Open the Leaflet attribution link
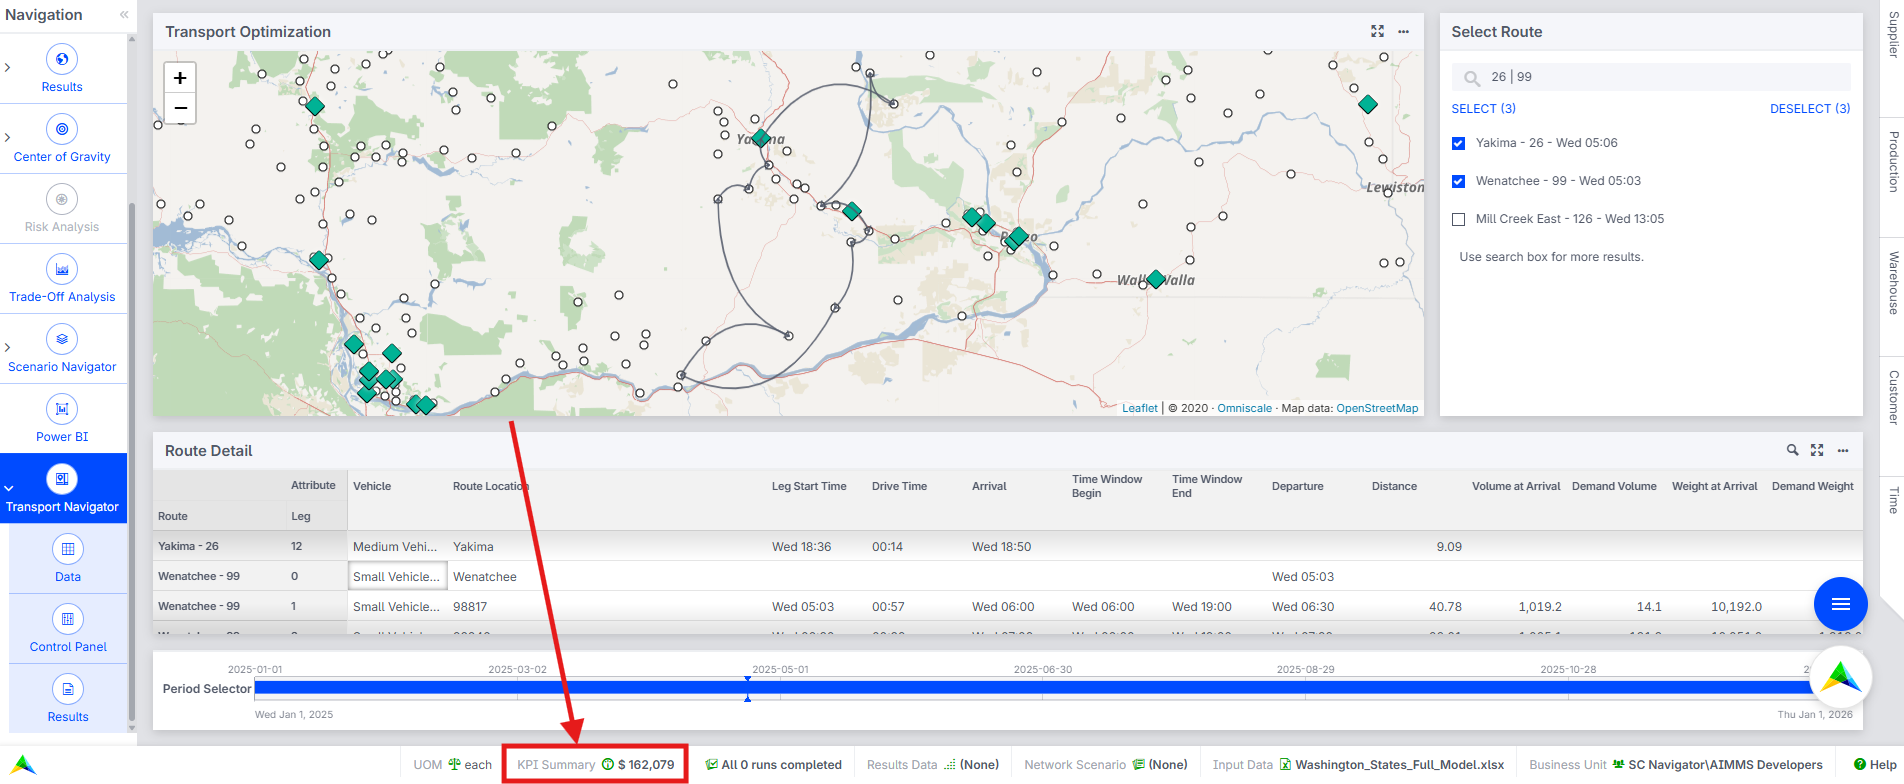Screen dimensions: 1904x784 point(1139,408)
